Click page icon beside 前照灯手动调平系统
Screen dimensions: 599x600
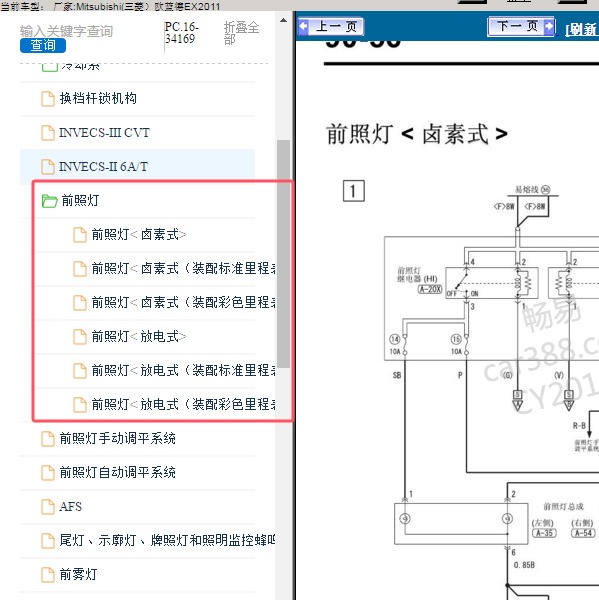click(48, 439)
